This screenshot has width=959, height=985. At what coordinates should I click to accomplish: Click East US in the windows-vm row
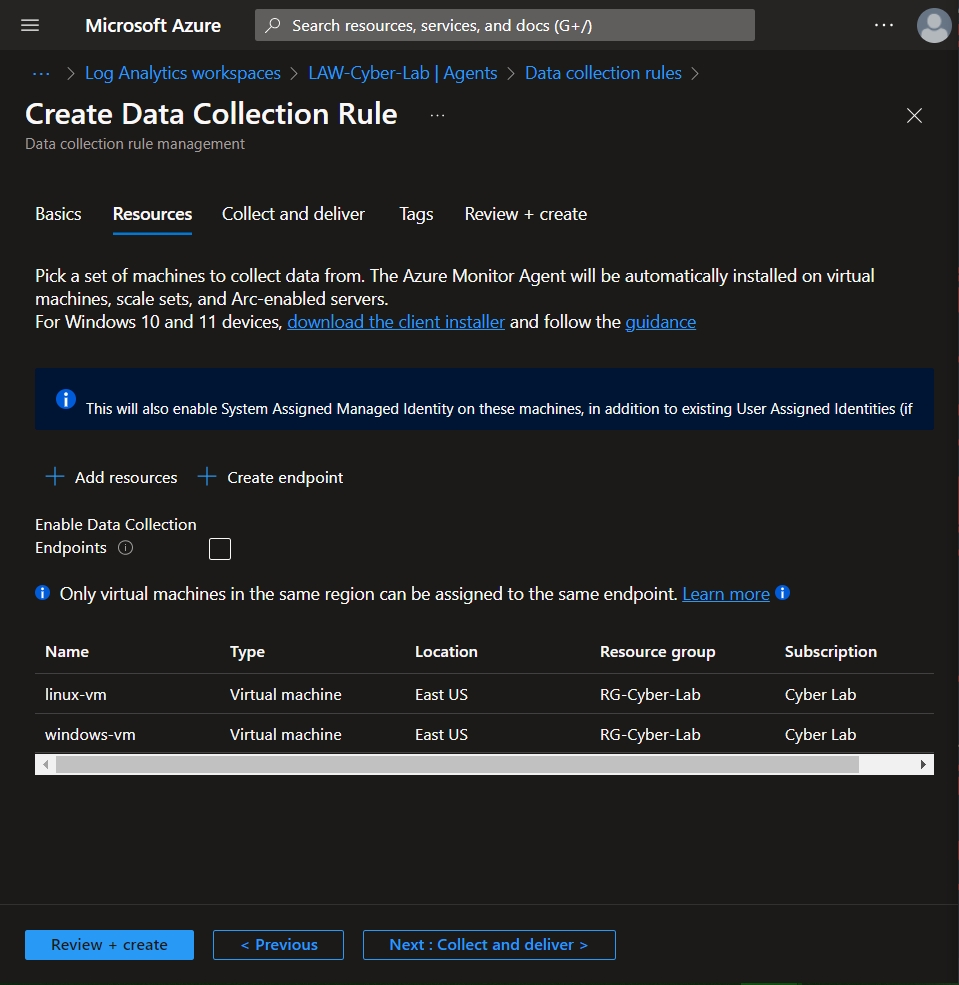pyautogui.click(x=441, y=734)
